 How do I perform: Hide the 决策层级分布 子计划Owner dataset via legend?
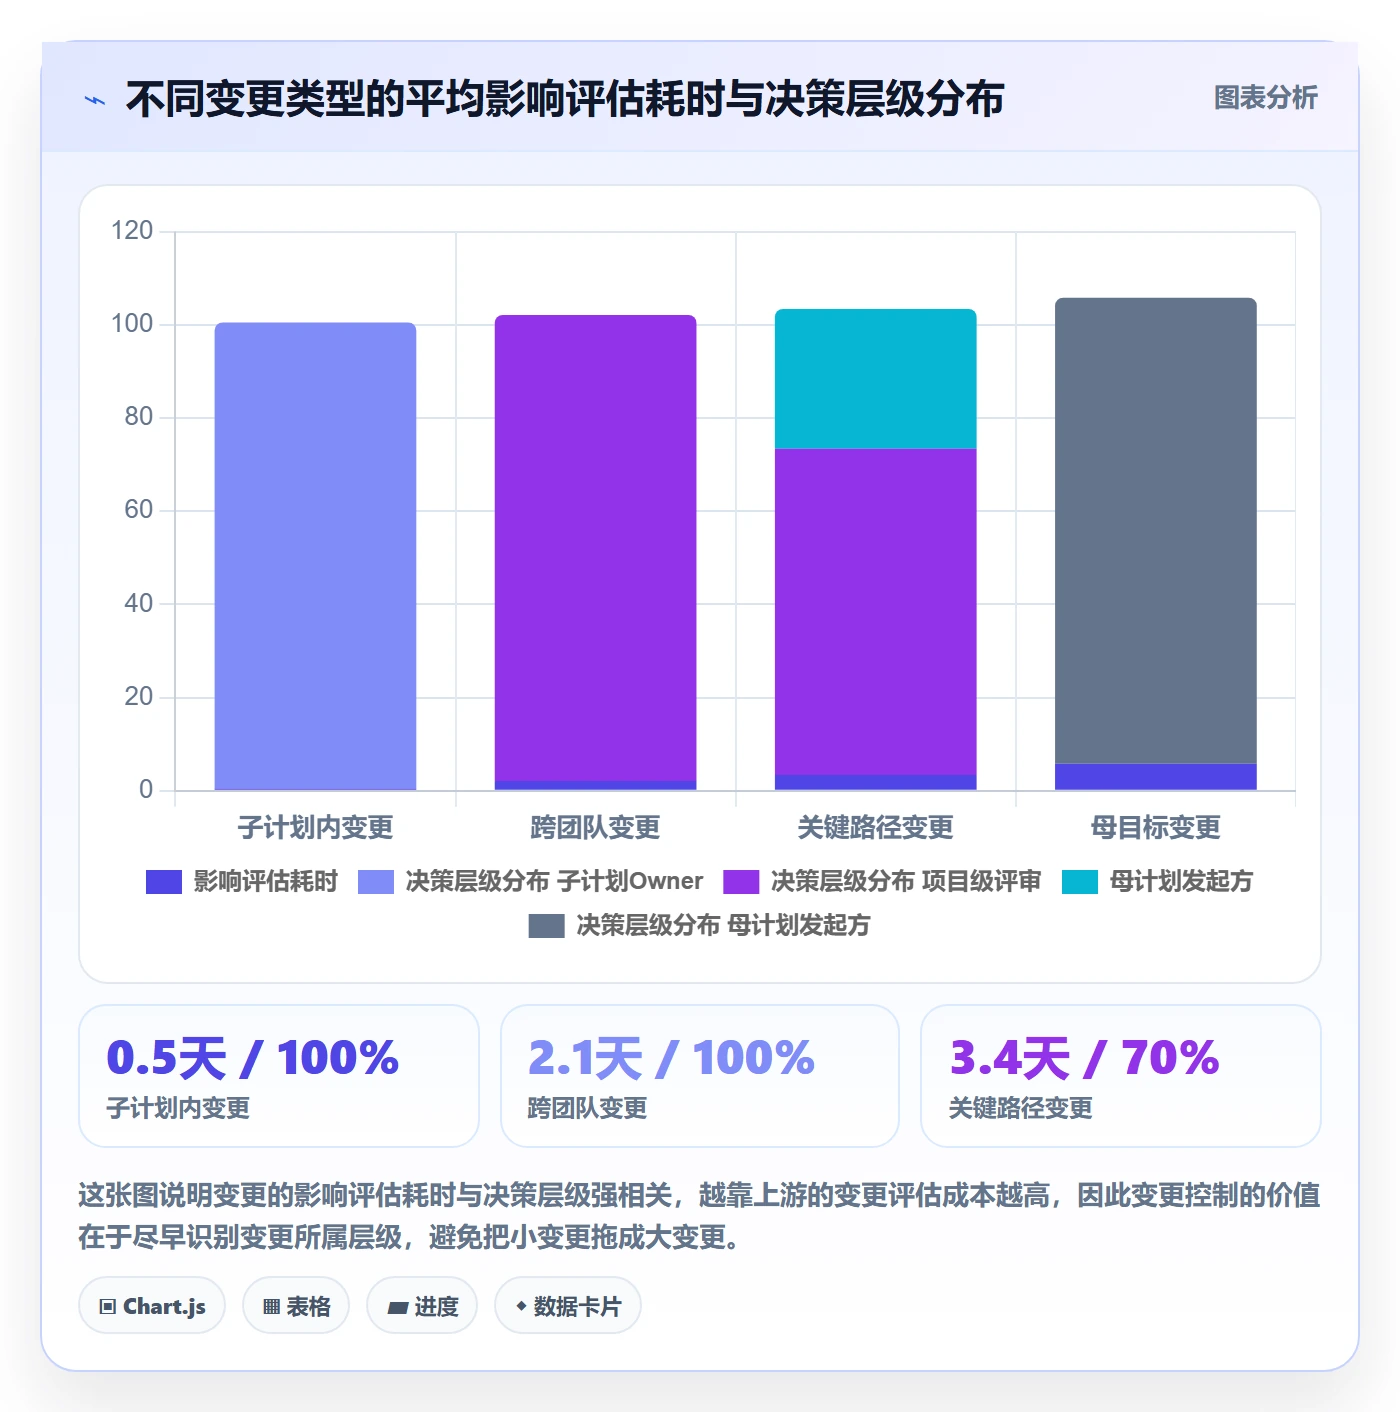pyautogui.click(x=530, y=881)
